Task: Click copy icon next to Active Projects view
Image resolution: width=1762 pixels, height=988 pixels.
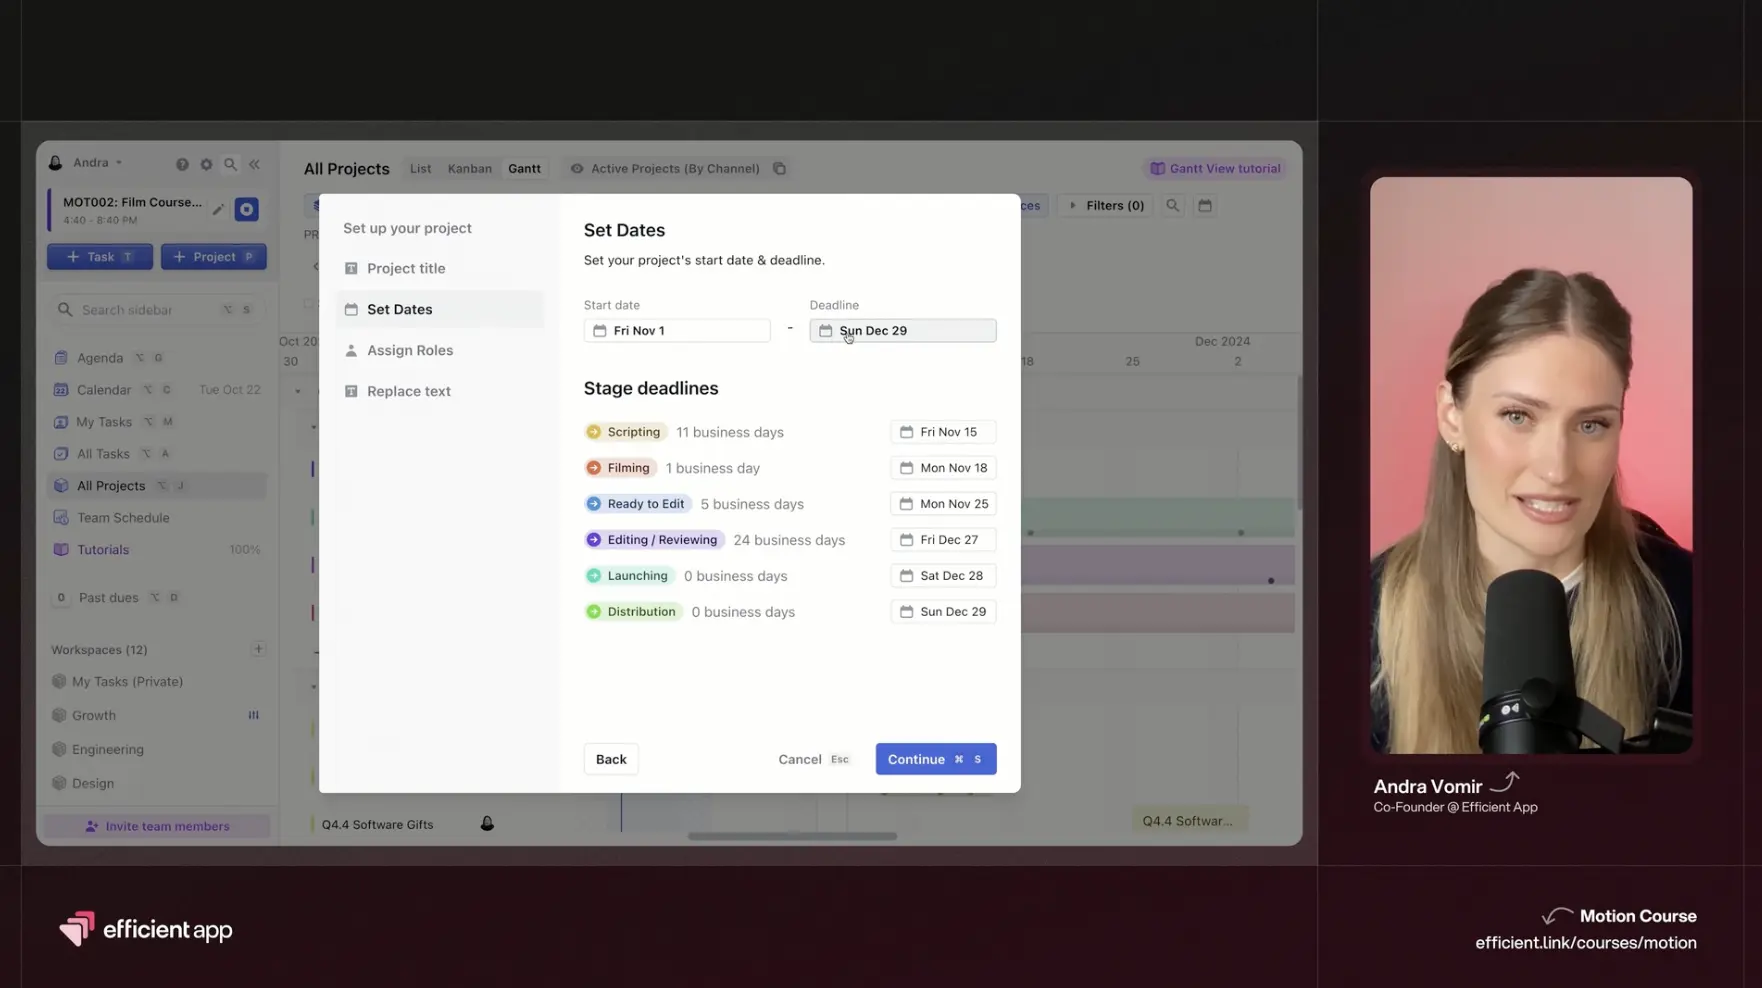Action: (779, 169)
